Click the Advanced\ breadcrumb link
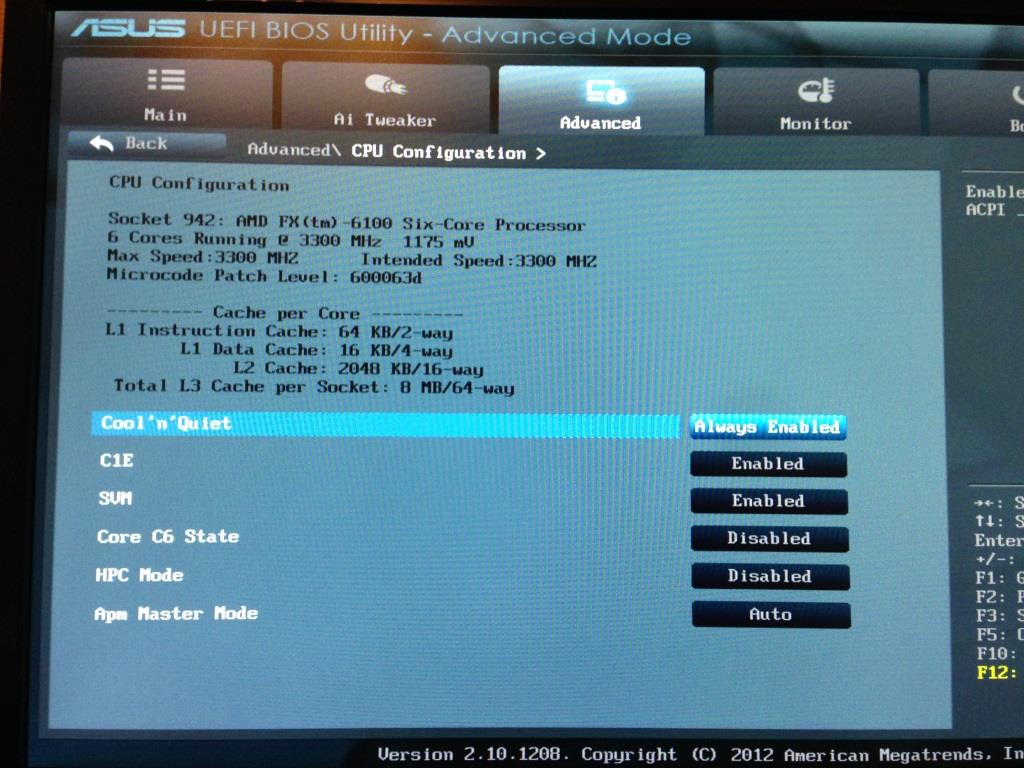 tap(294, 150)
